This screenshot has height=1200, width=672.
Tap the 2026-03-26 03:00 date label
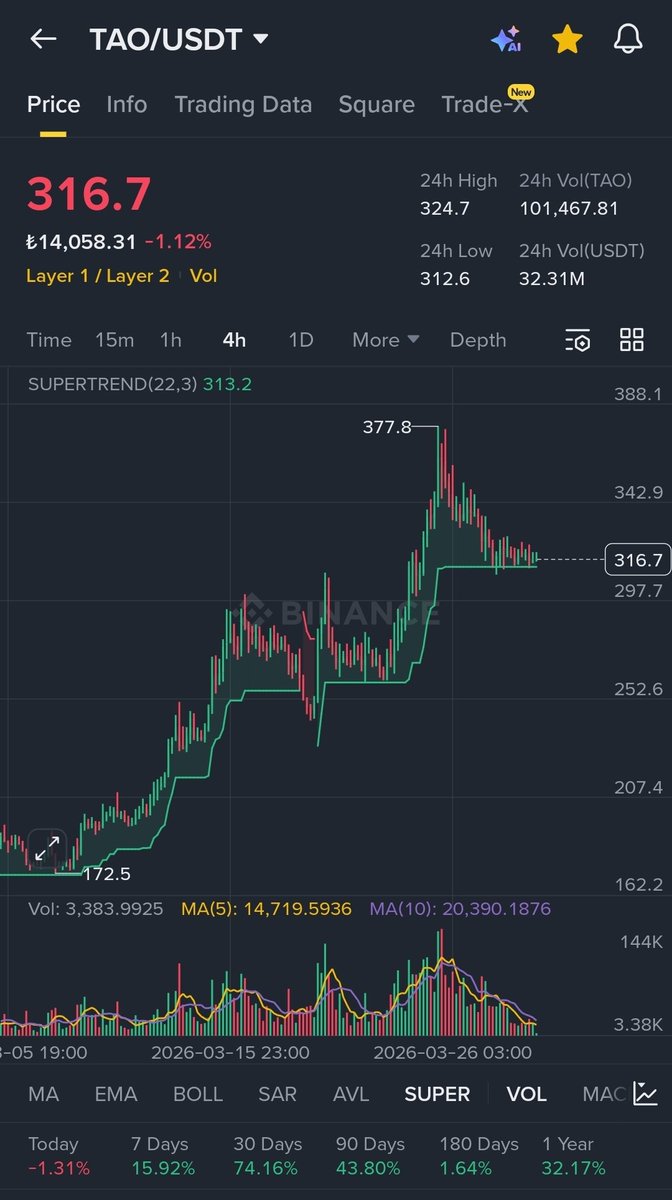453,1053
